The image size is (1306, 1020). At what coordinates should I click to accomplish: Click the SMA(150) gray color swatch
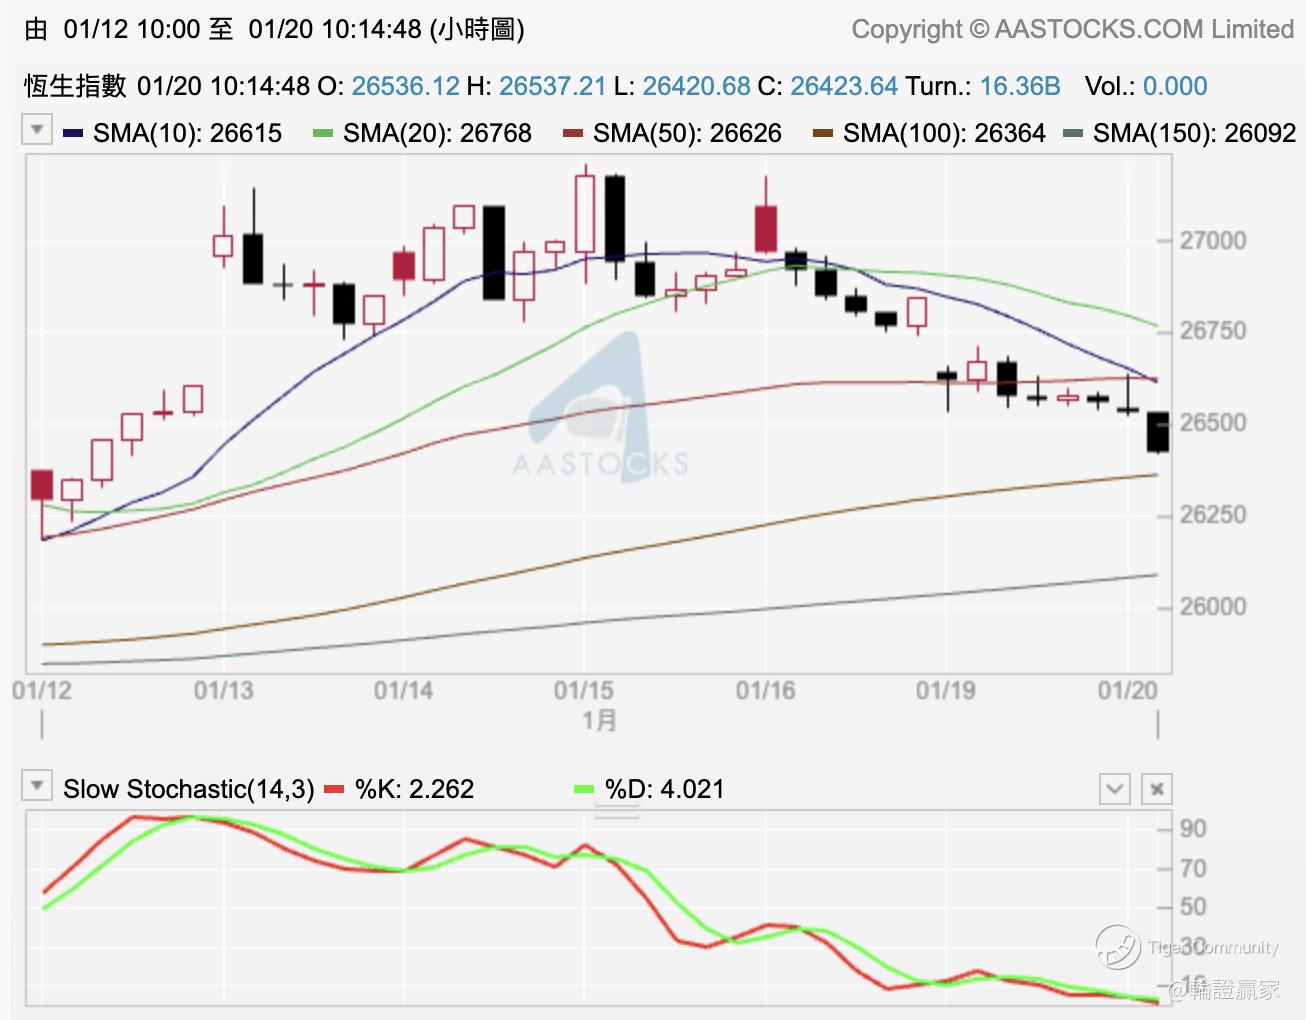point(1073,133)
